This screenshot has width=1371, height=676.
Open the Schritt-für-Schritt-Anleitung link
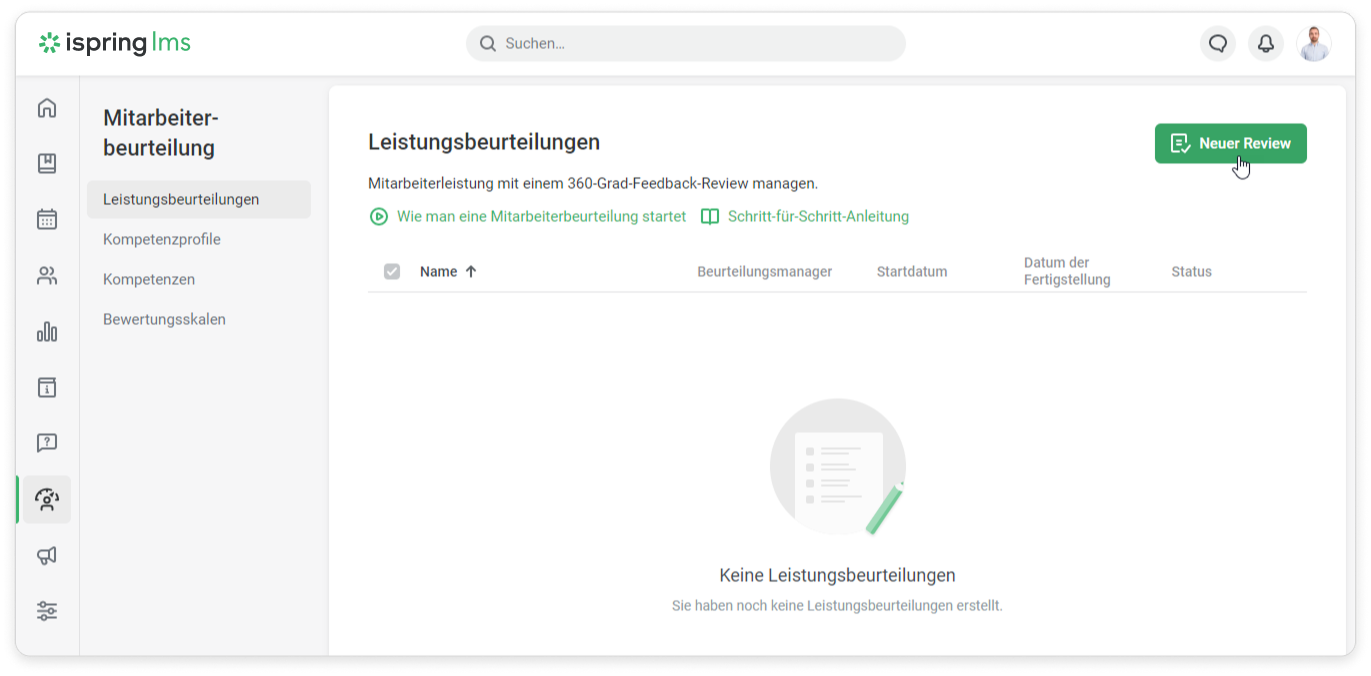pyautogui.click(x=817, y=217)
